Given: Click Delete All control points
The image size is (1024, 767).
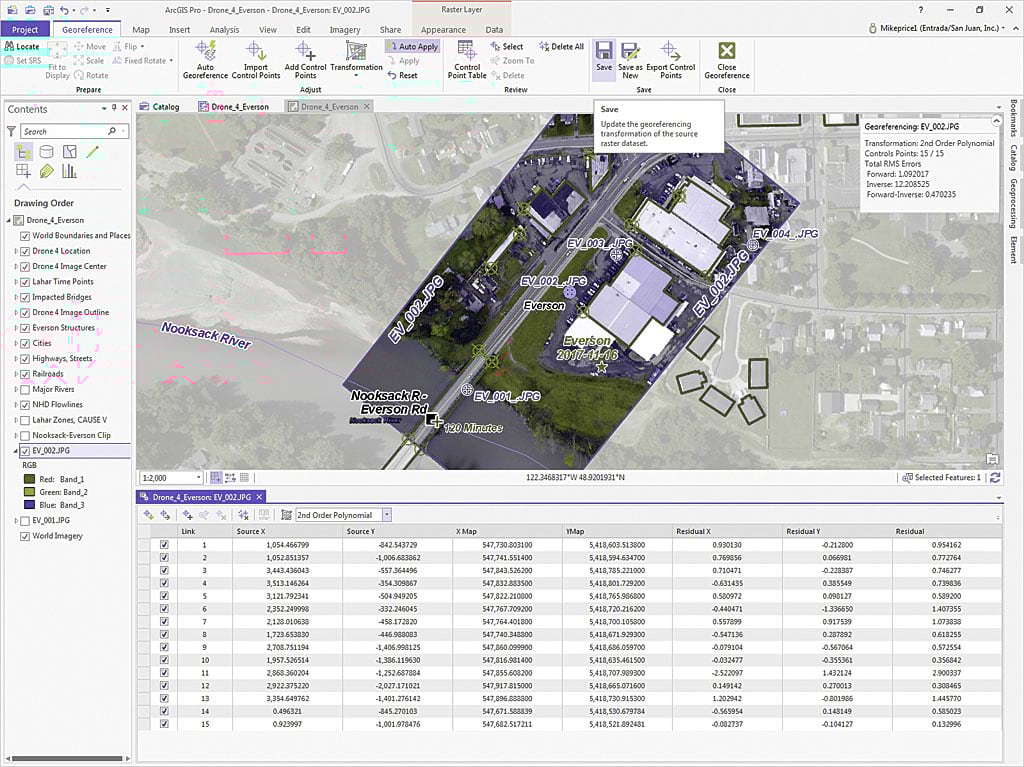Looking at the screenshot, I should [x=562, y=46].
